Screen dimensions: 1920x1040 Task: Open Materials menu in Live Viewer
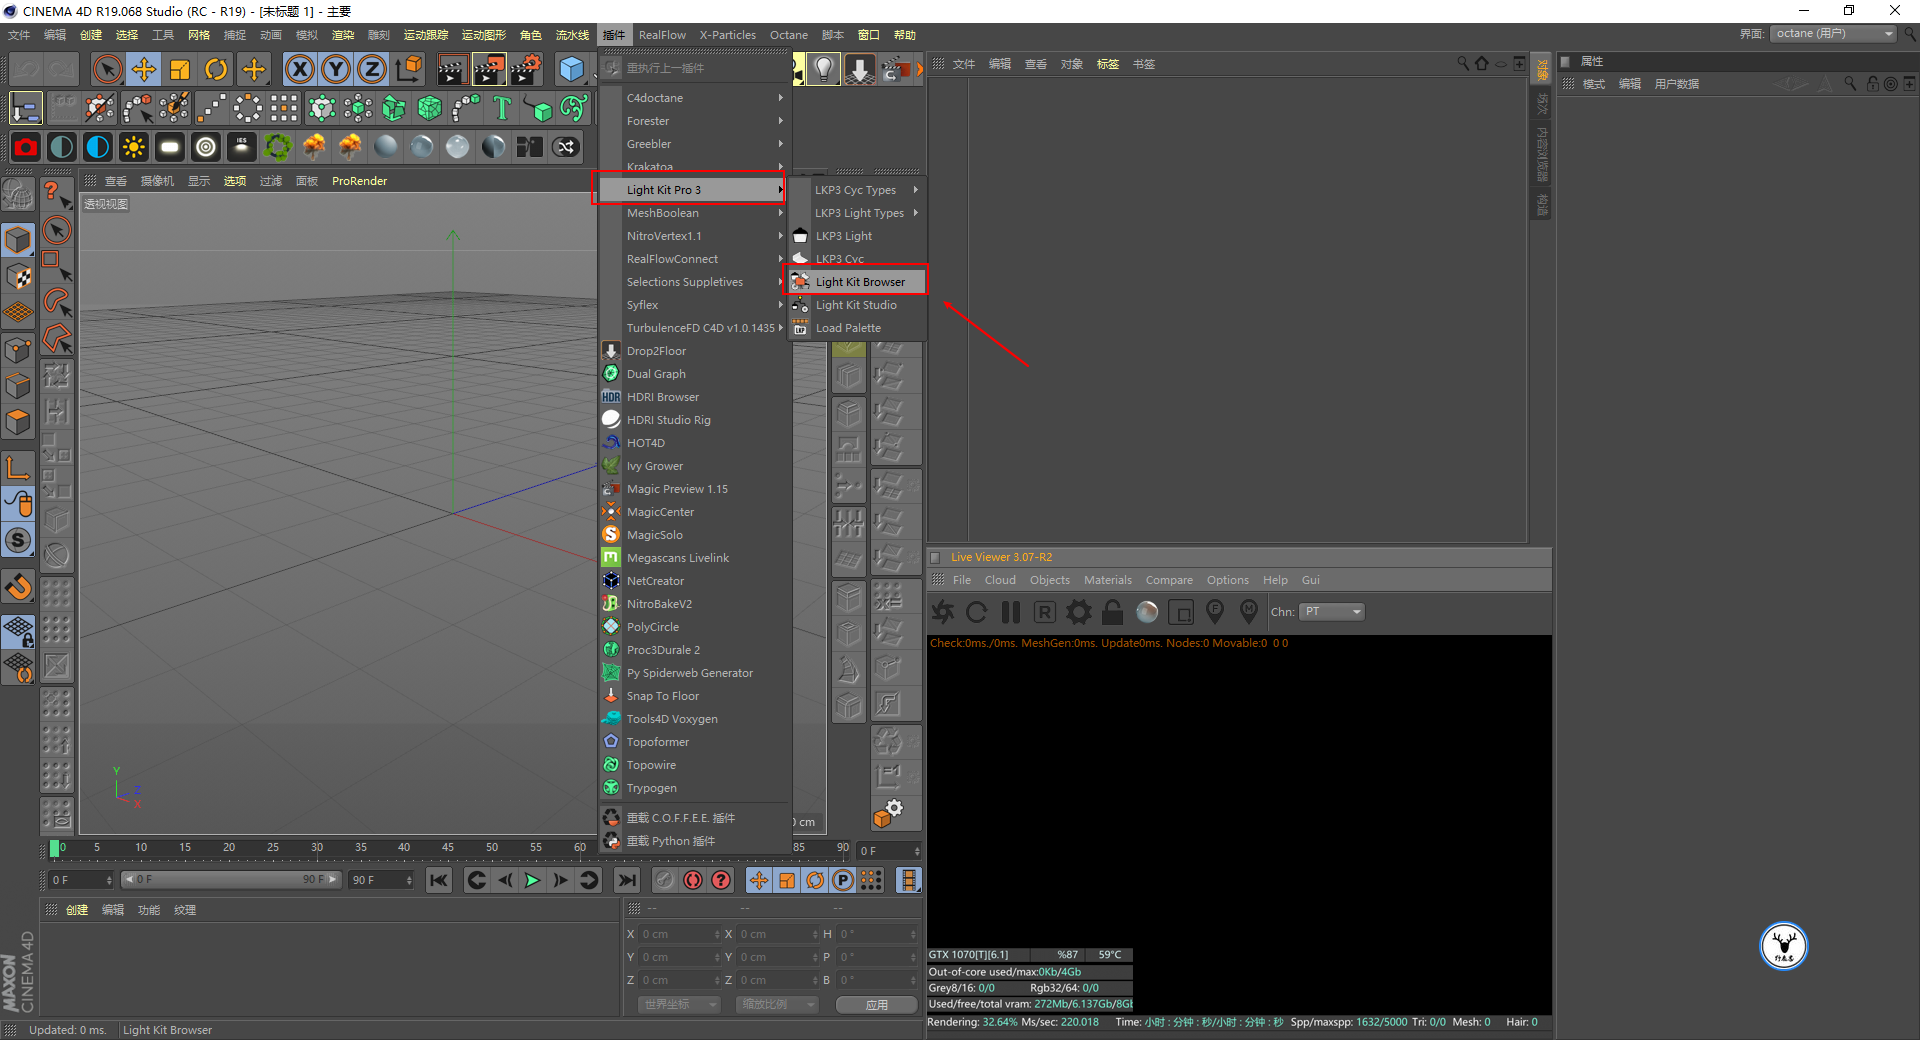[x=1108, y=580]
